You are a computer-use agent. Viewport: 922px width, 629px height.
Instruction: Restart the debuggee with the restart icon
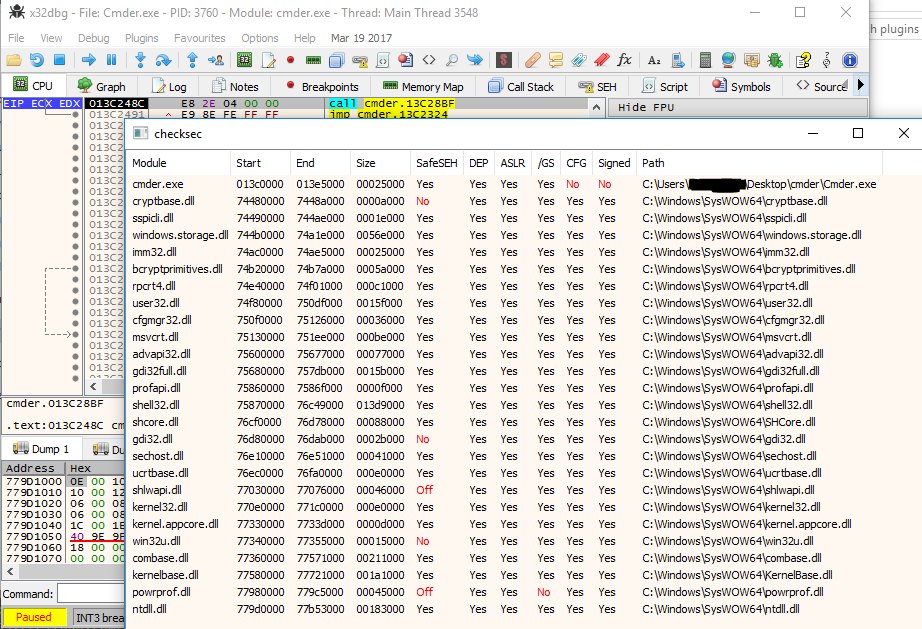[x=37, y=60]
